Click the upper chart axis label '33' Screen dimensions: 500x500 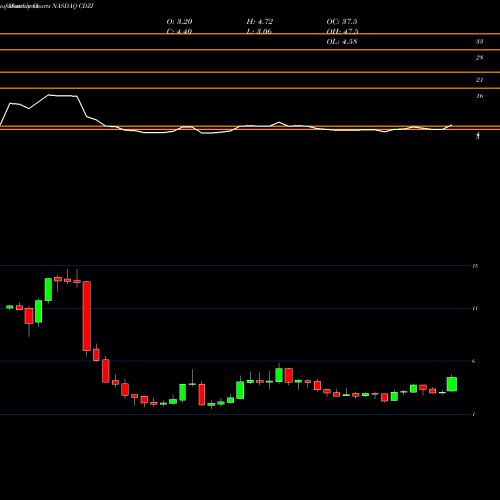pyautogui.click(x=479, y=42)
